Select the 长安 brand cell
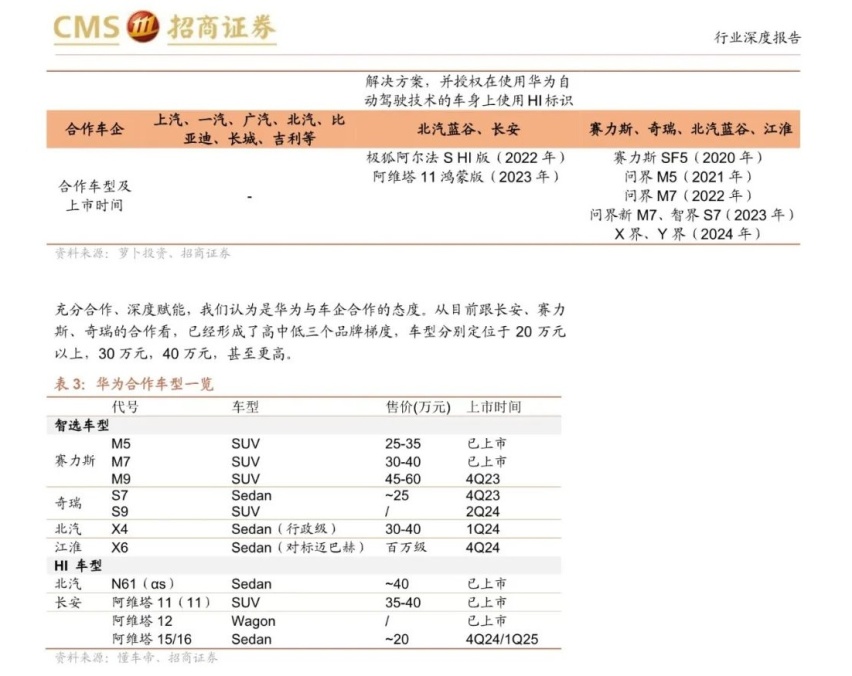Screen dimensions: 852x676 [68, 603]
